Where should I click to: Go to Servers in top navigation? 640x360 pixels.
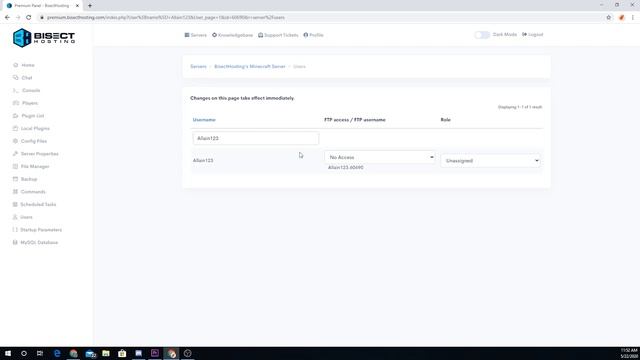pyautogui.click(x=196, y=35)
